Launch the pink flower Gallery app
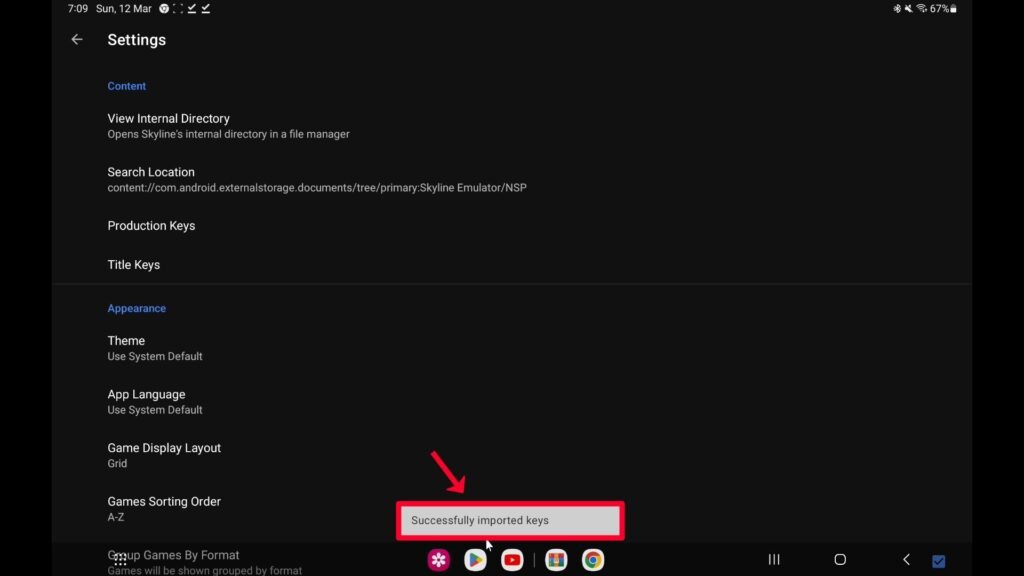This screenshot has height=576, width=1024. point(439,560)
